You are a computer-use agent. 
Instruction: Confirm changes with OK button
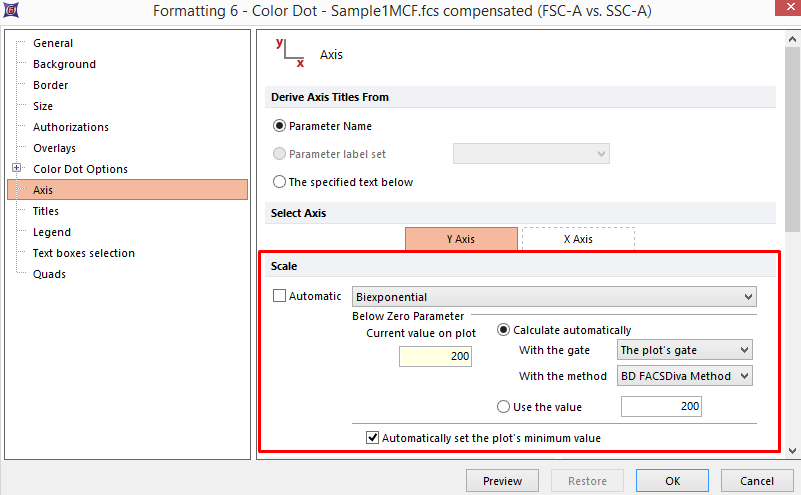pos(673,481)
